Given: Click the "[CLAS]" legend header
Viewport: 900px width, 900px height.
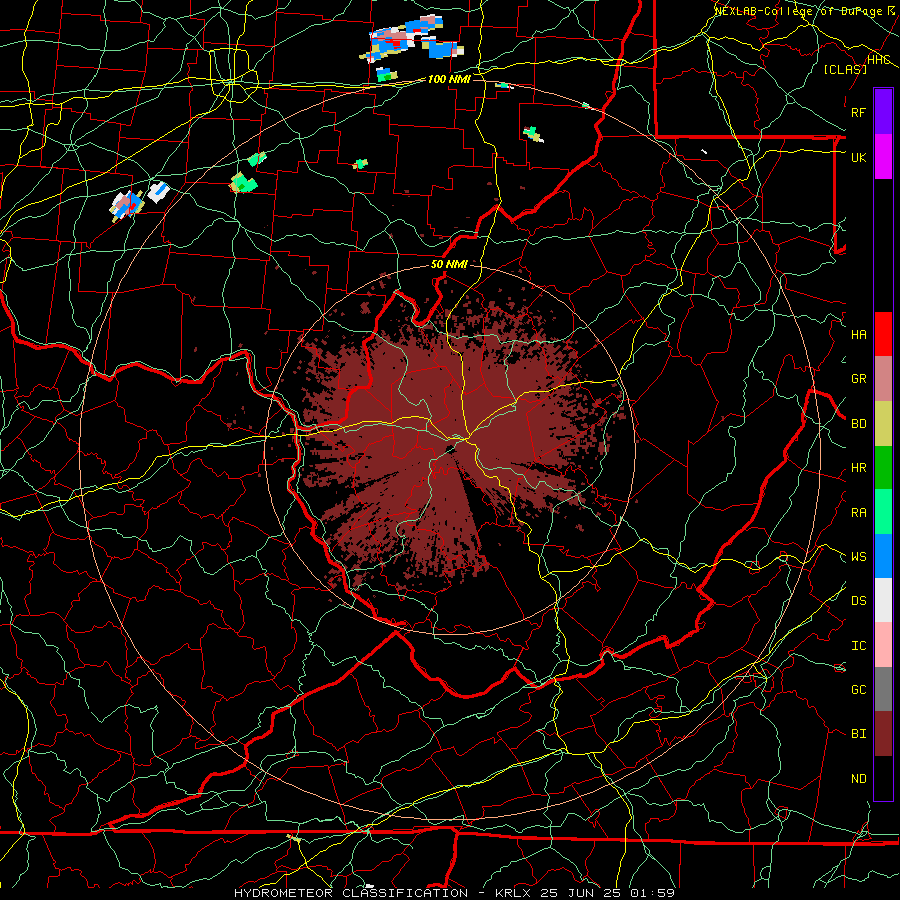Looking at the screenshot, I should point(845,69).
